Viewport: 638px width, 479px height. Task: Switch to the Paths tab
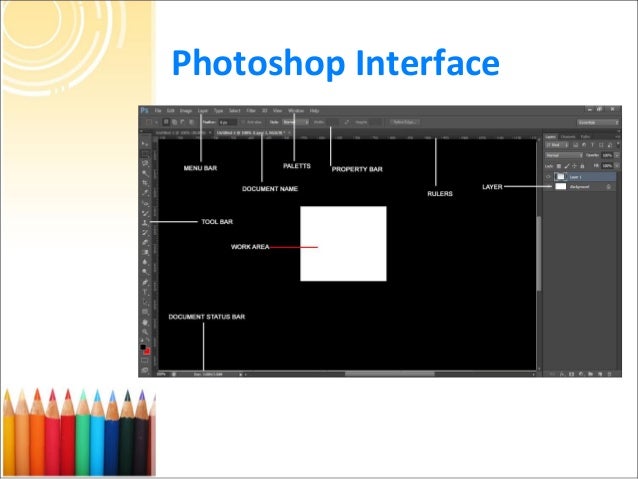(x=585, y=137)
